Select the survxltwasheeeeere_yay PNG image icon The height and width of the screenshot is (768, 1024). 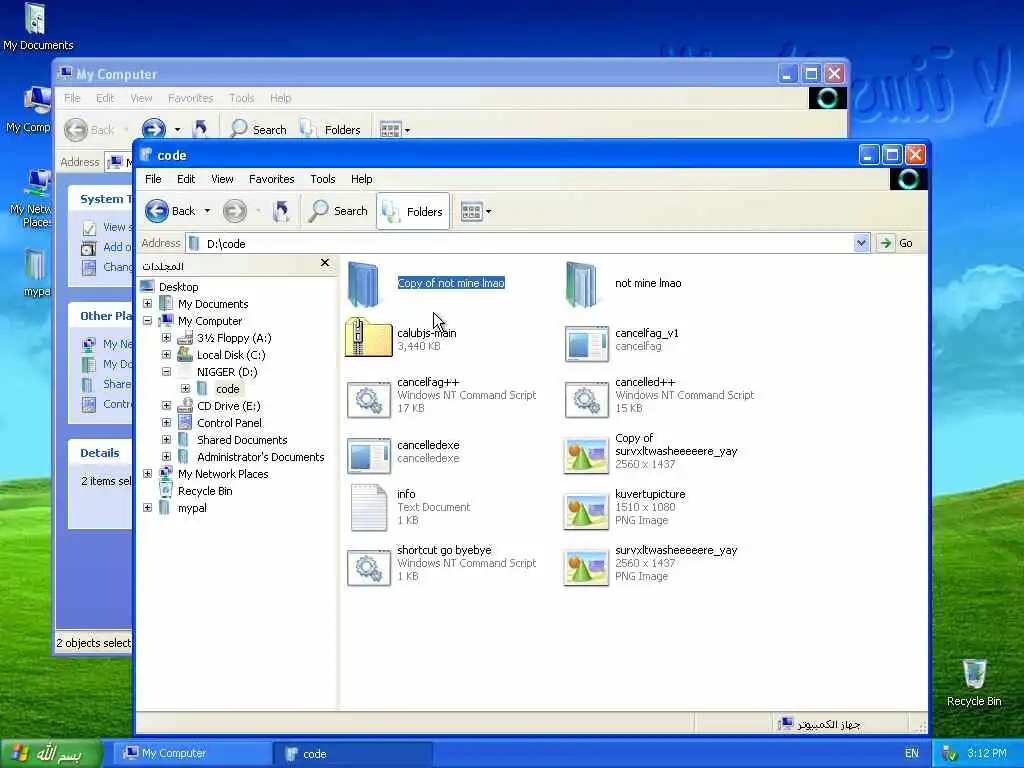pos(586,568)
